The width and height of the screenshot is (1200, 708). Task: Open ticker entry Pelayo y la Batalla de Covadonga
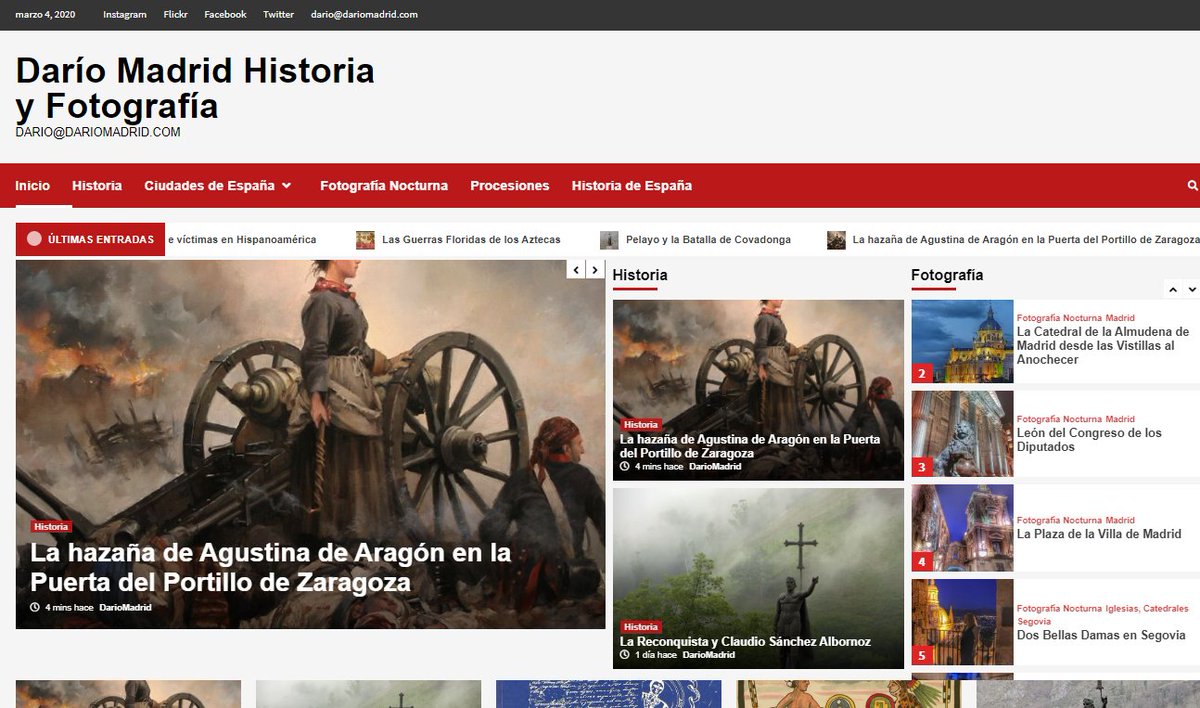click(x=708, y=240)
